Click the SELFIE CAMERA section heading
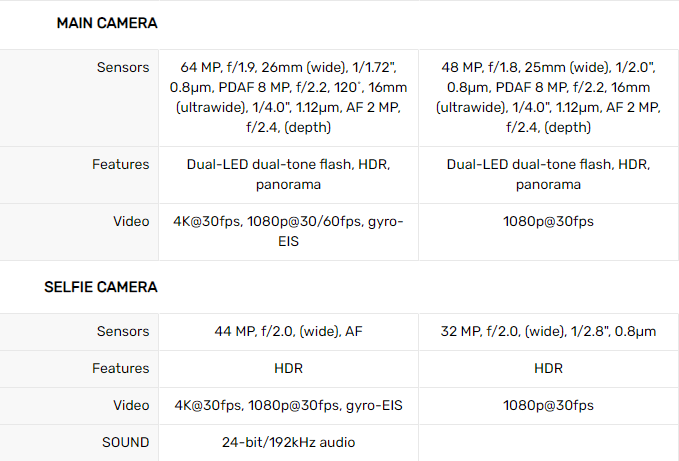679x461 pixels. pos(100,287)
